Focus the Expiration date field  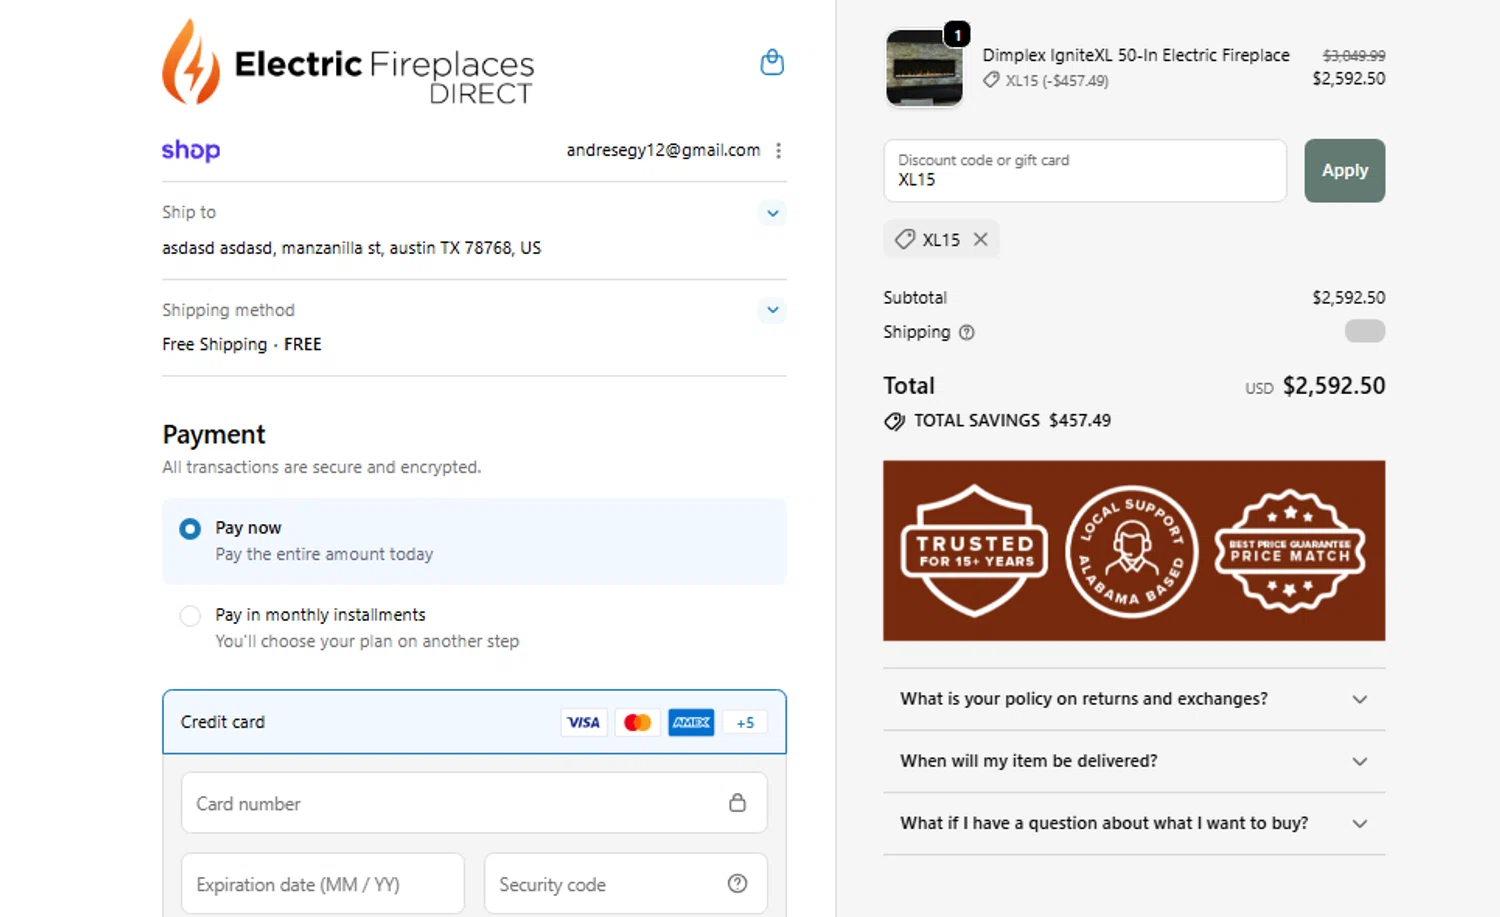click(x=322, y=884)
